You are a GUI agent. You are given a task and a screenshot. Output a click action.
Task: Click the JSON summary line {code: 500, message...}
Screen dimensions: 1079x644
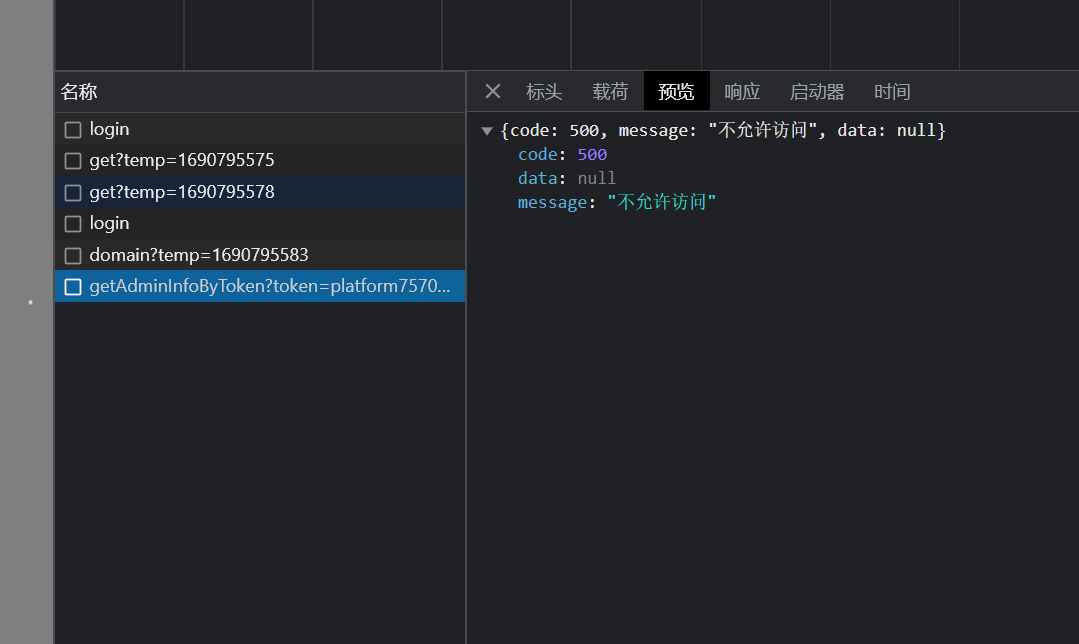click(723, 131)
